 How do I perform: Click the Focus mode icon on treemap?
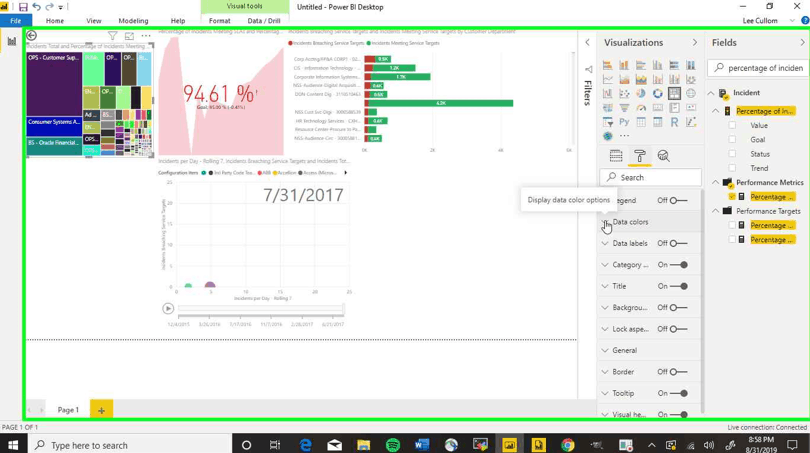coord(129,36)
